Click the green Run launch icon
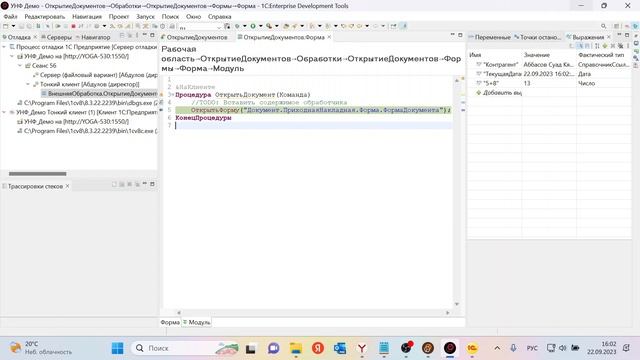 pos(253,26)
